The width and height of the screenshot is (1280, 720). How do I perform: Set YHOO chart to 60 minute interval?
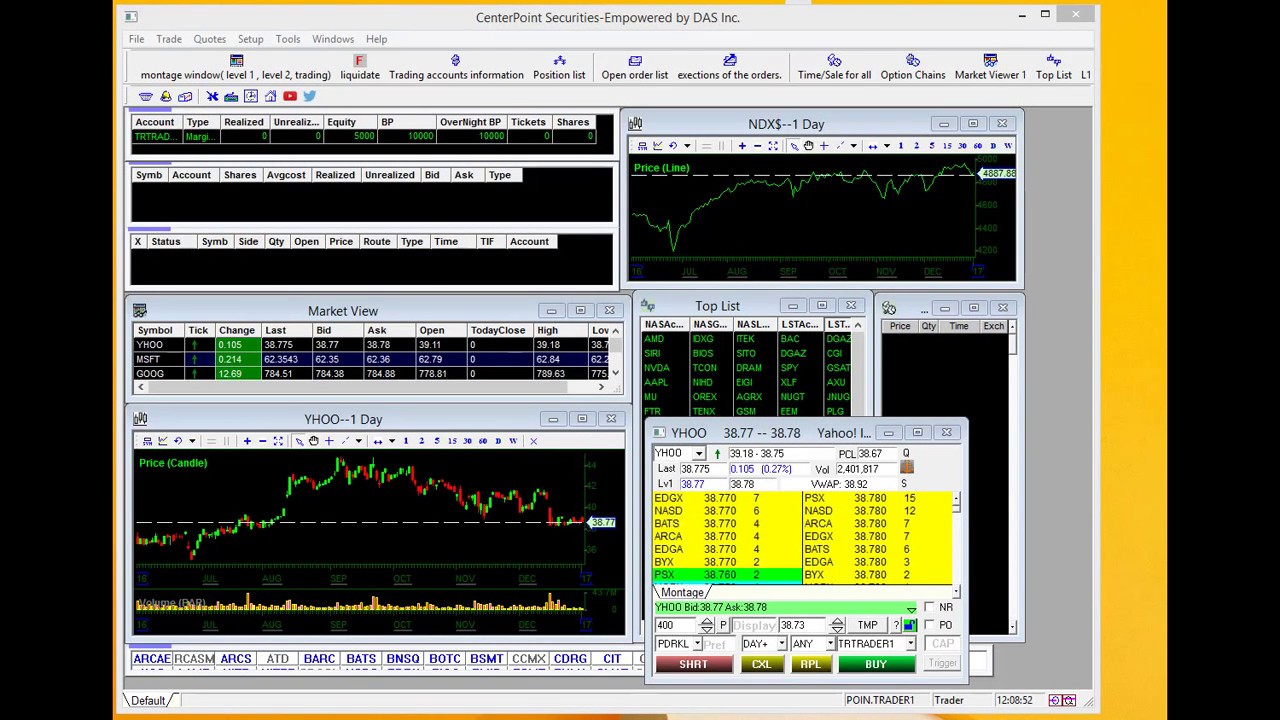click(x=483, y=441)
